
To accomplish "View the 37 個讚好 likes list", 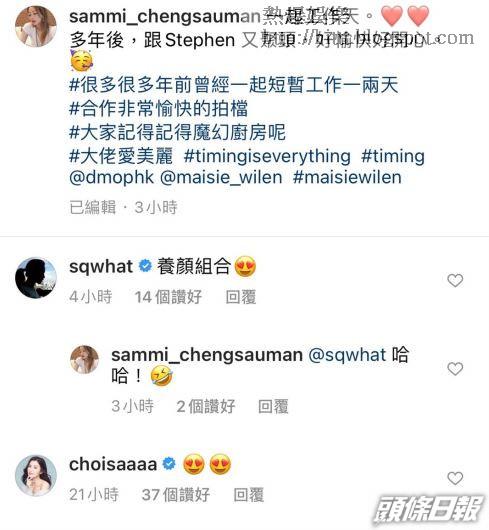I will [x=176, y=495].
